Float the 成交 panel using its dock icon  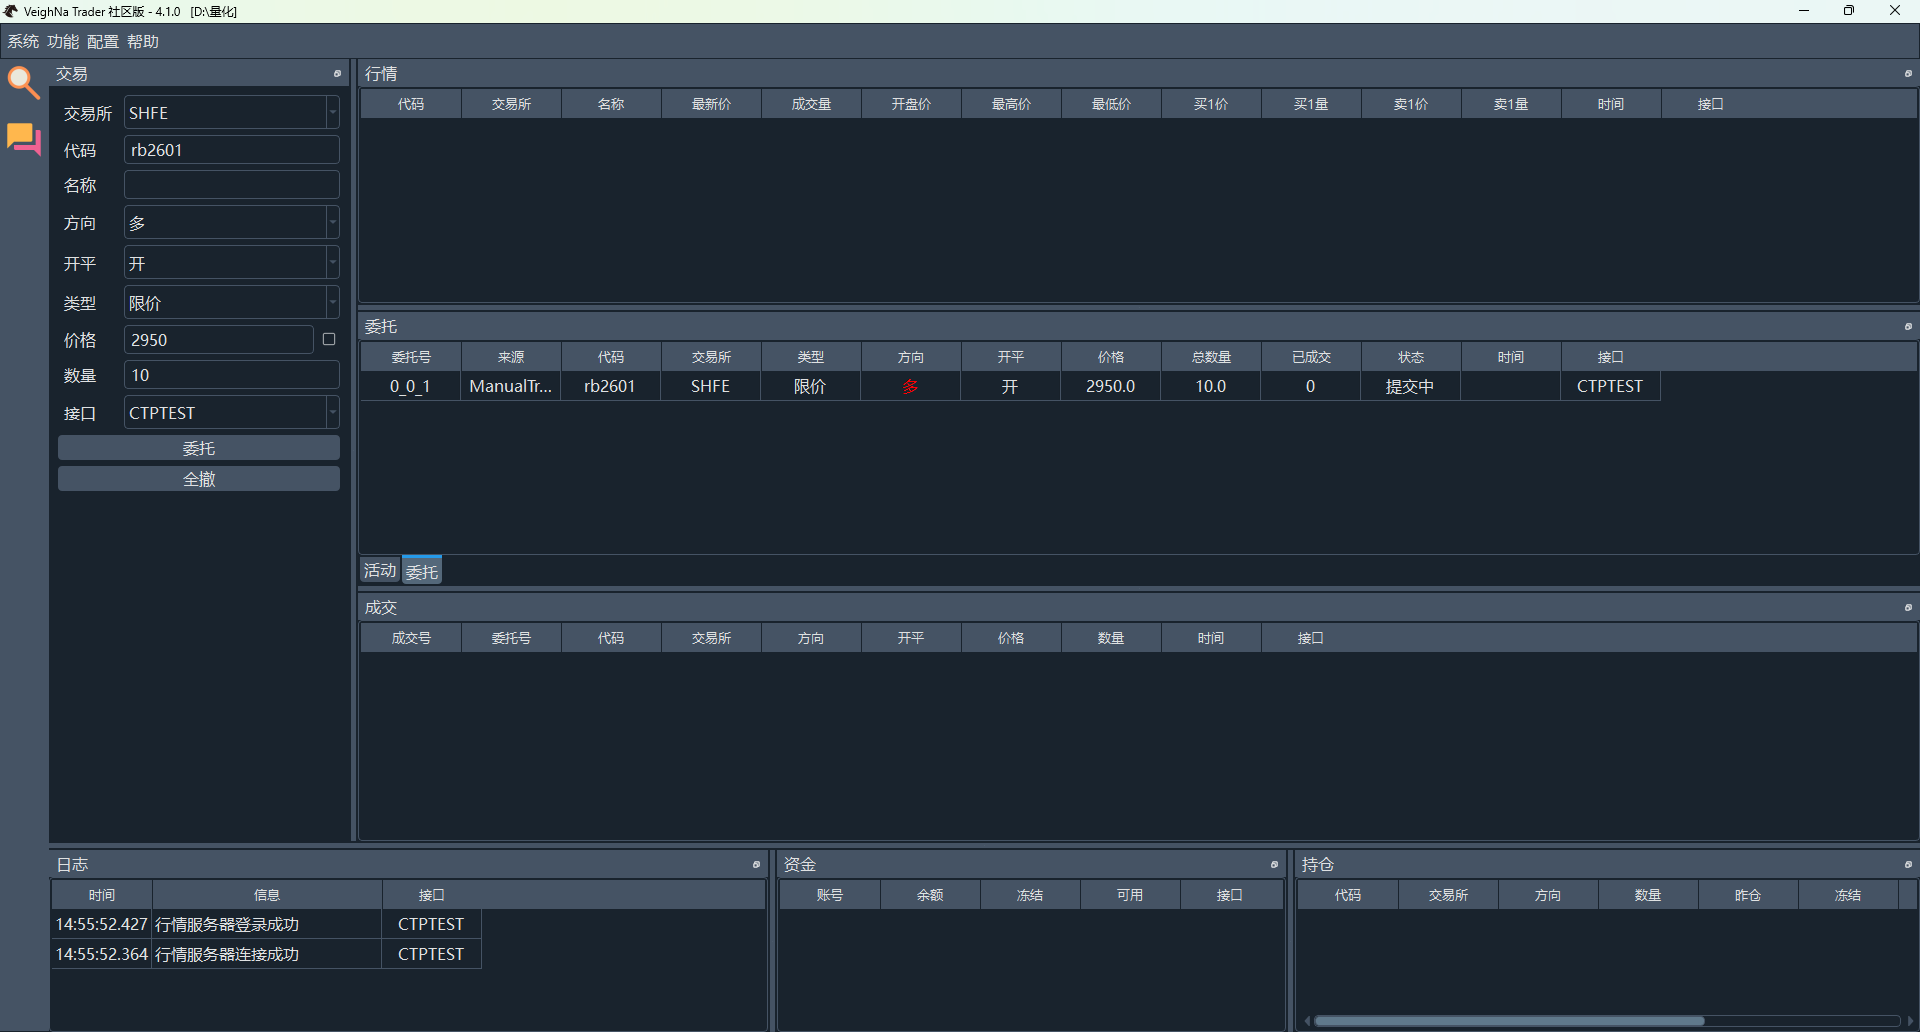click(x=1907, y=608)
